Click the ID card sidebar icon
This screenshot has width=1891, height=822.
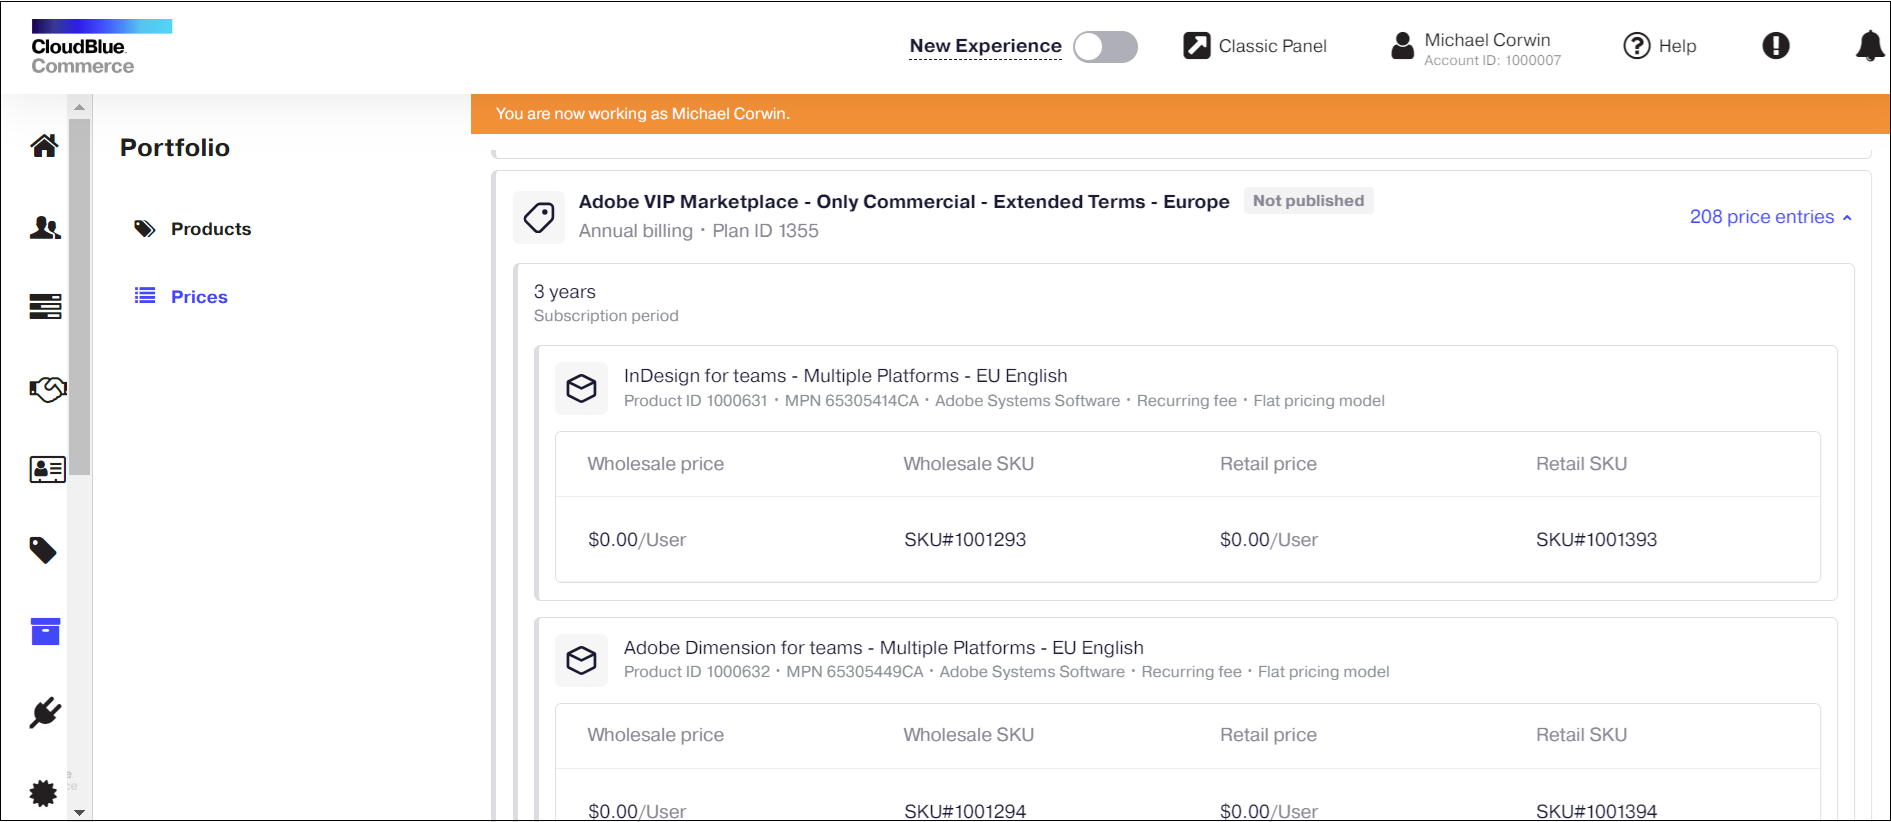coord(47,469)
